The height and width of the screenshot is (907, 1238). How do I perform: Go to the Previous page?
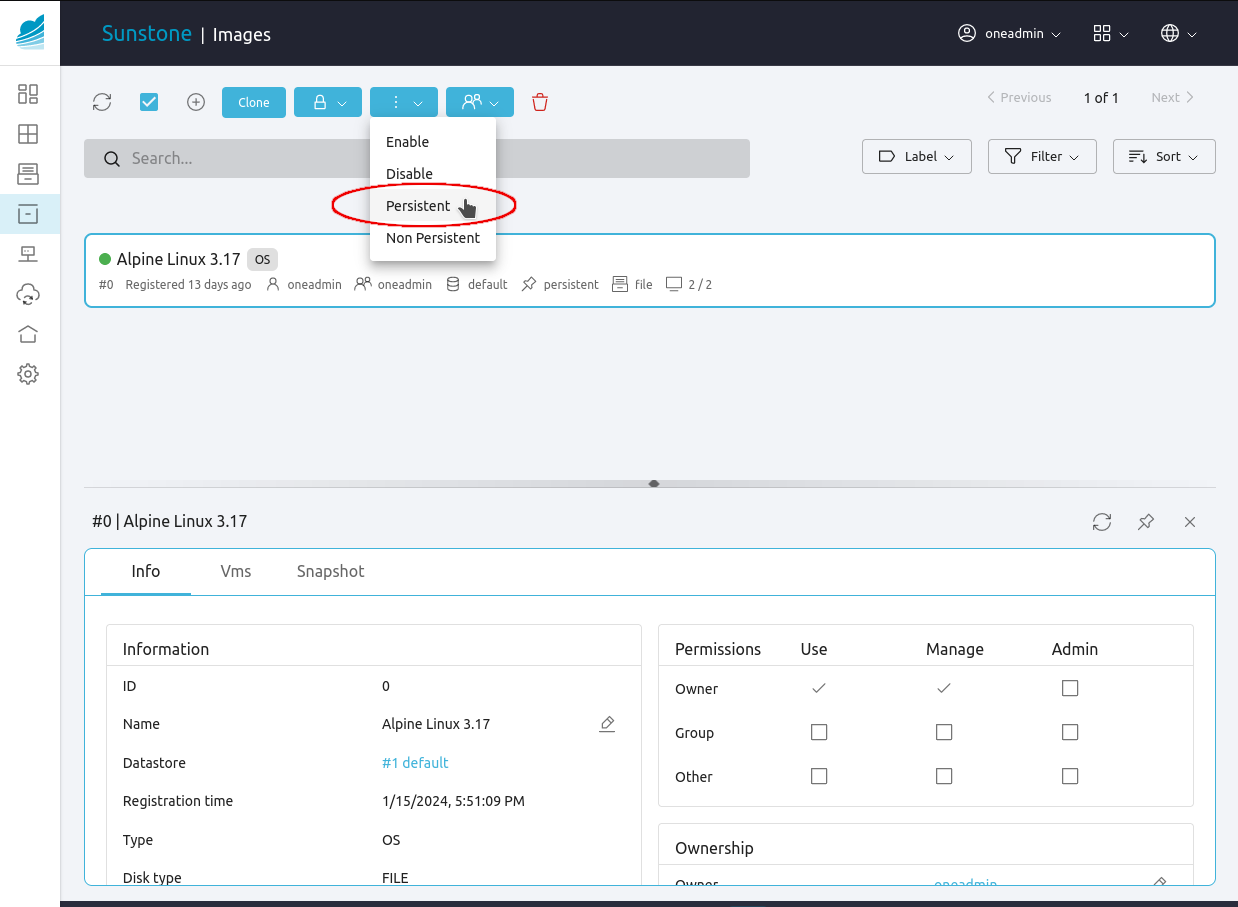pos(1019,97)
